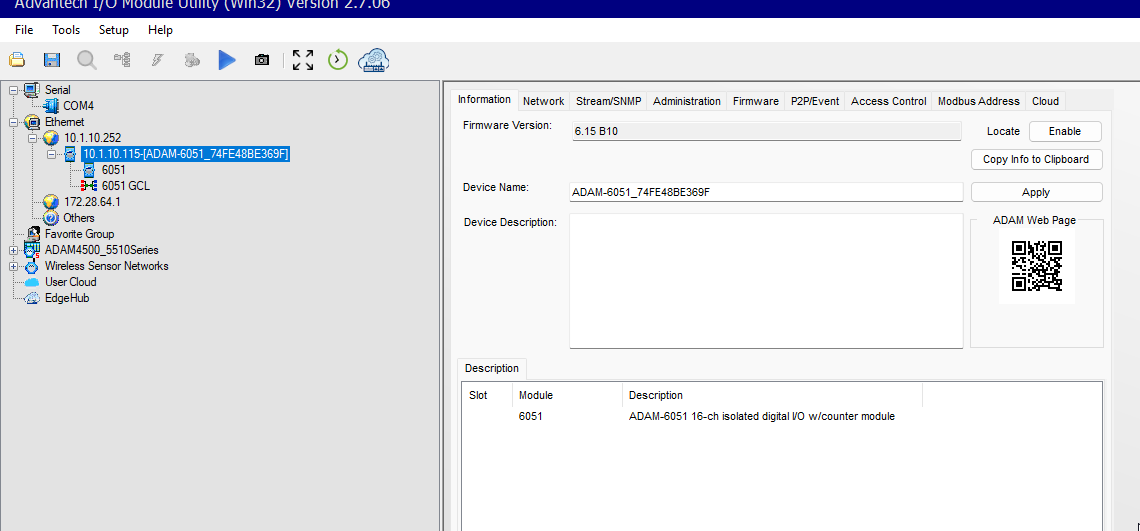Screen dimensions: 1140x531
Task: Collapse the Ethernet tree node
Action: click(x=13, y=122)
